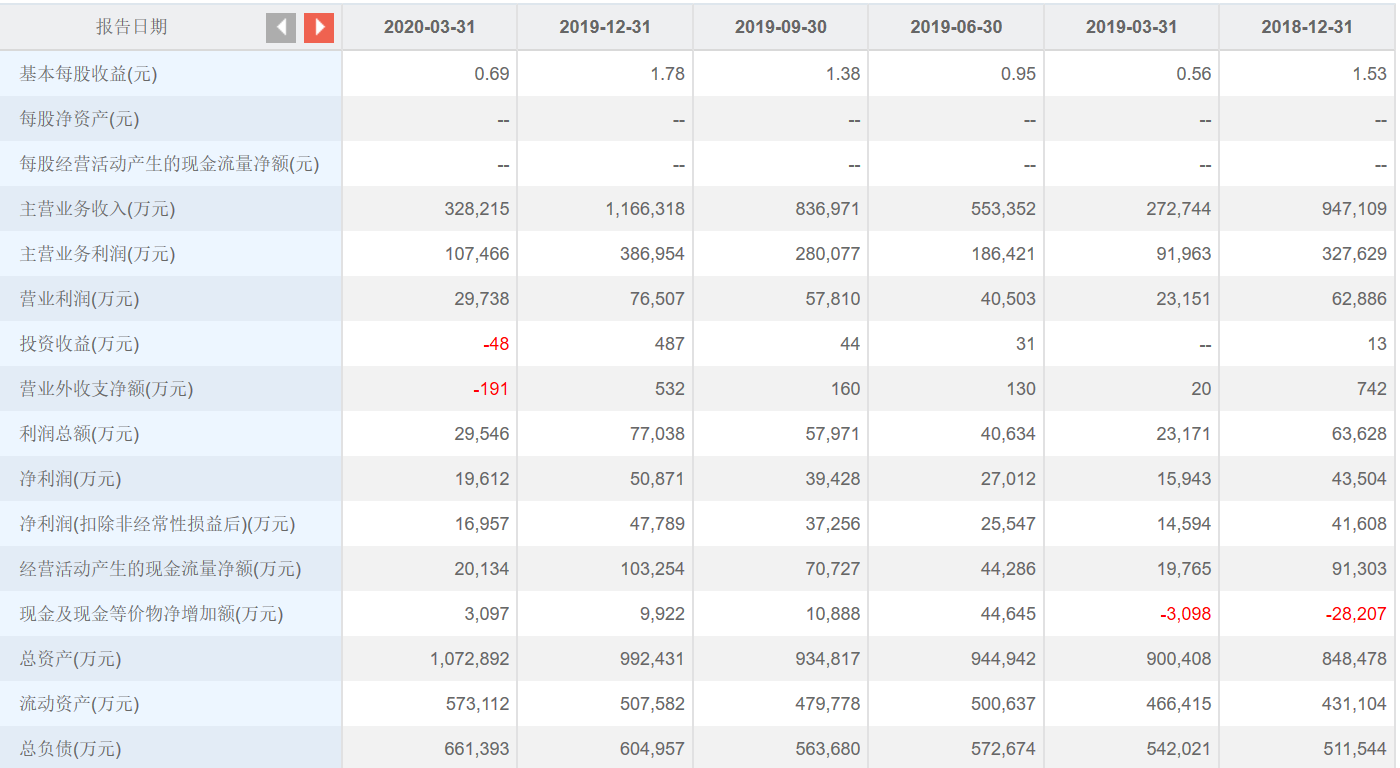
Task: Click the red right arrow button
Action: pos(319,27)
